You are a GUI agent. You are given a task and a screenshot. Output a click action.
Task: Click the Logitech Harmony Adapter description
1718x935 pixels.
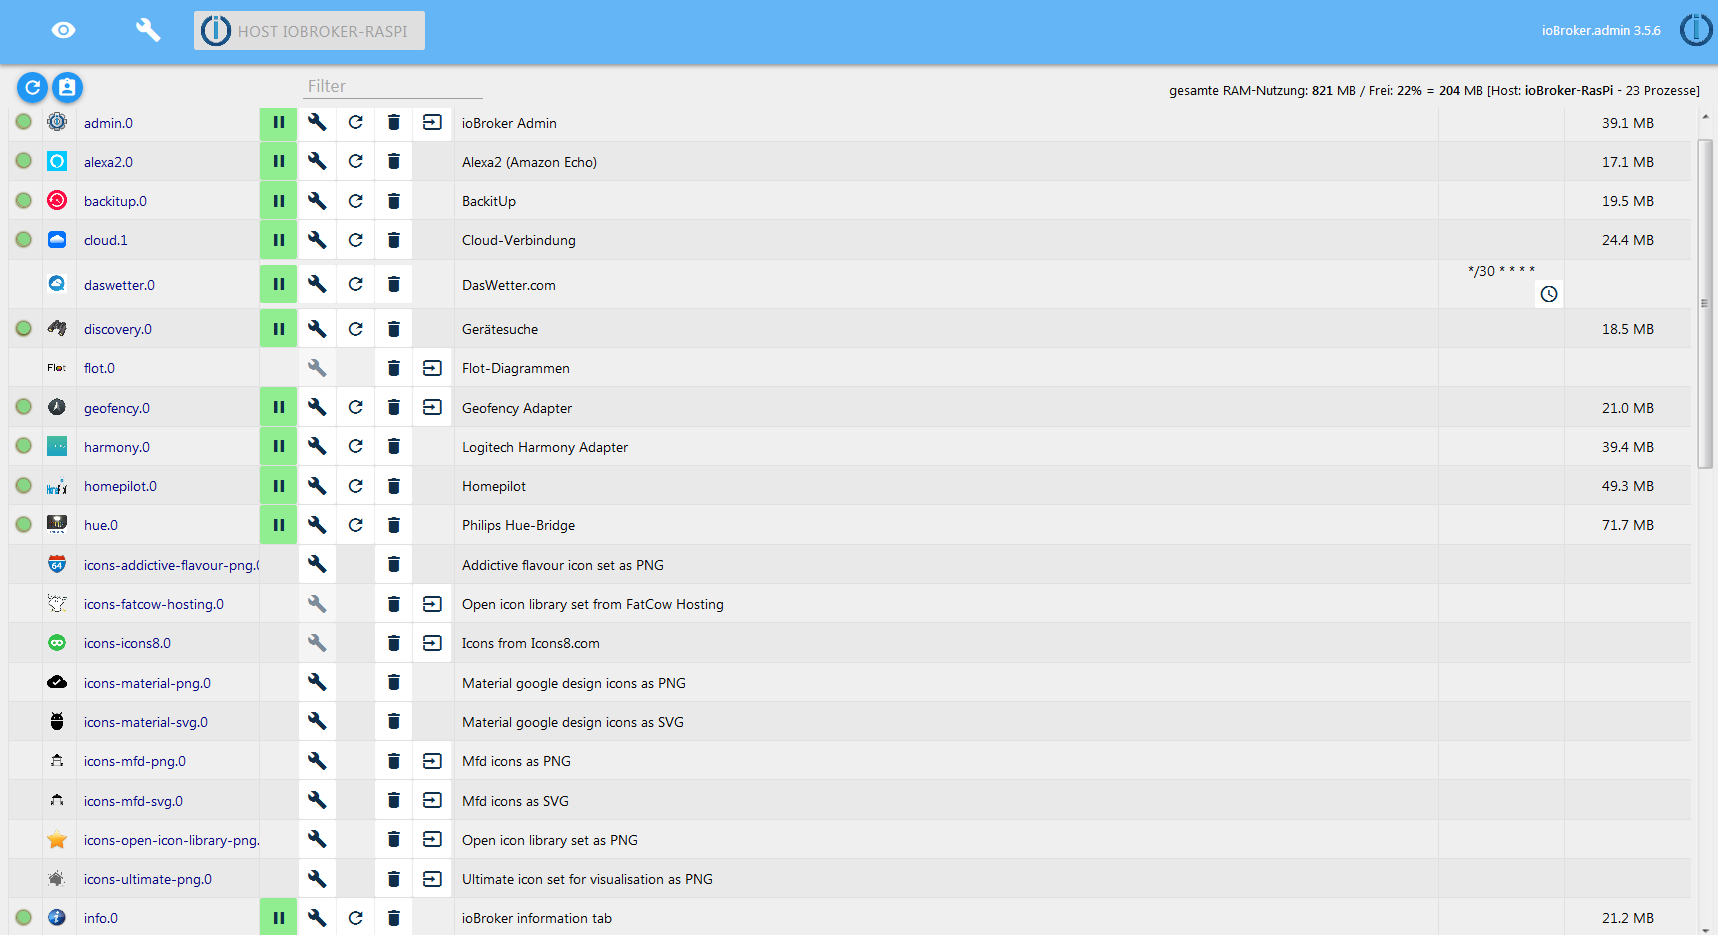545,447
